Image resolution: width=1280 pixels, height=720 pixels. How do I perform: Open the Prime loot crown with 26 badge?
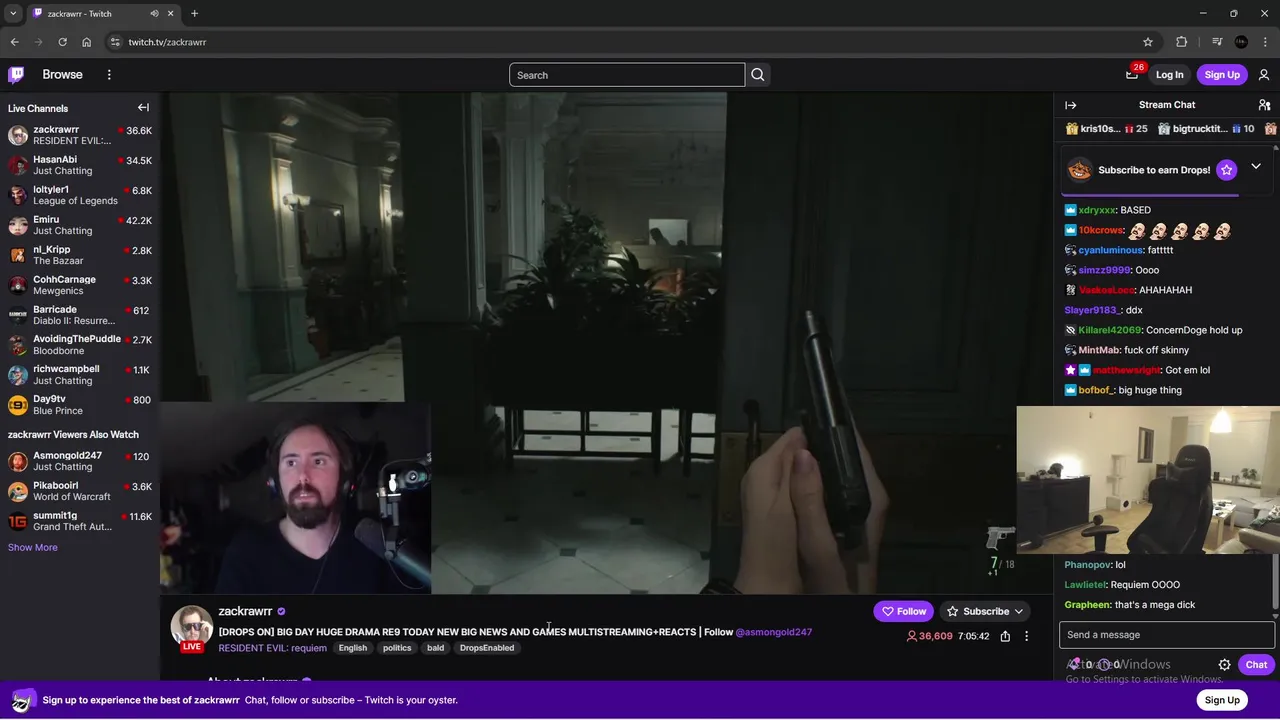[1132, 74]
